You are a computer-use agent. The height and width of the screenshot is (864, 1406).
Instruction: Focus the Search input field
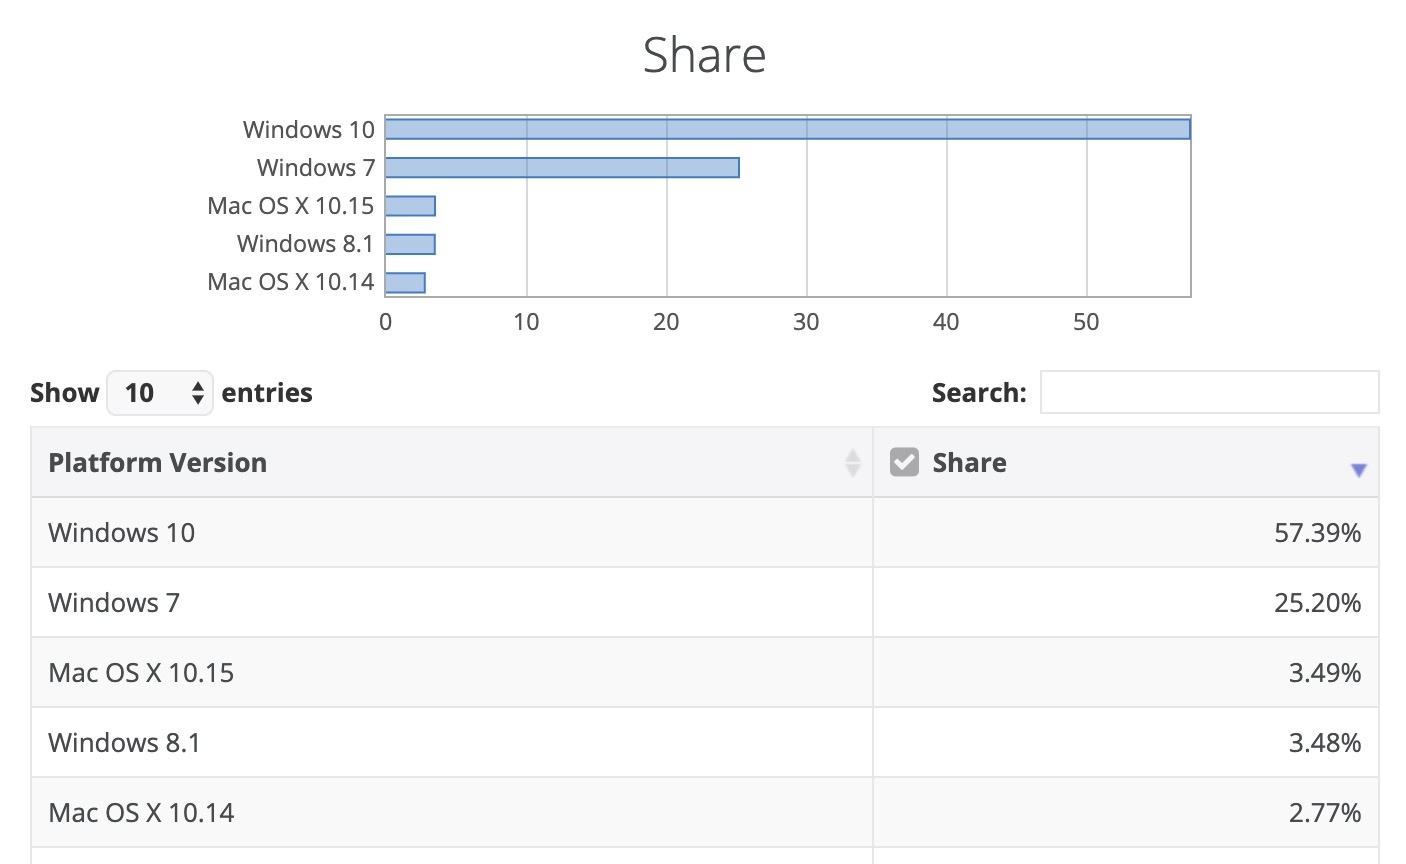(1209, 392)
